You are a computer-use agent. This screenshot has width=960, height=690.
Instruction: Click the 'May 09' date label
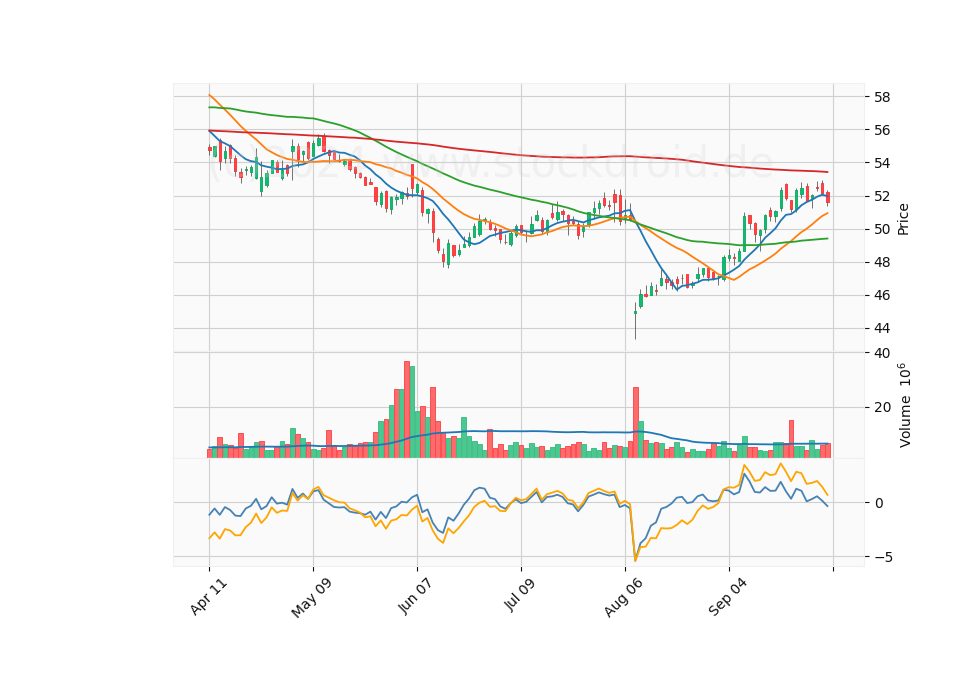[x=312, y=598]
